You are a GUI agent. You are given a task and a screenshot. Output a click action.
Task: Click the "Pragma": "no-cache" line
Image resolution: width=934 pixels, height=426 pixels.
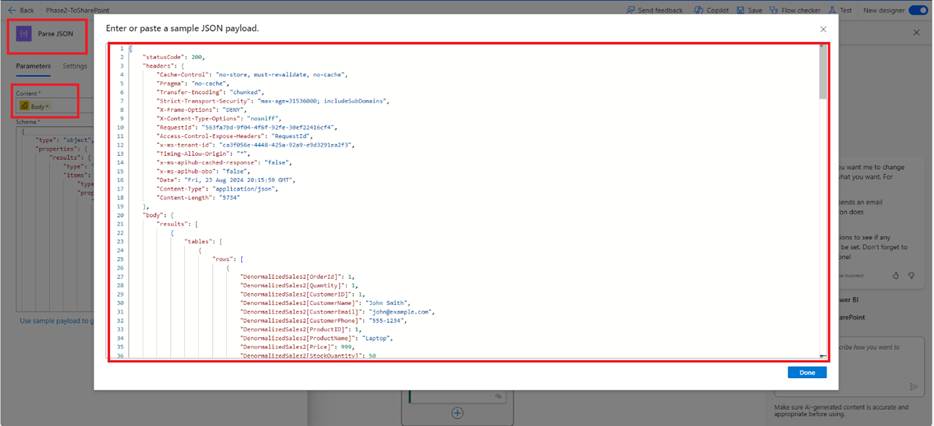[x=194, y=83]
